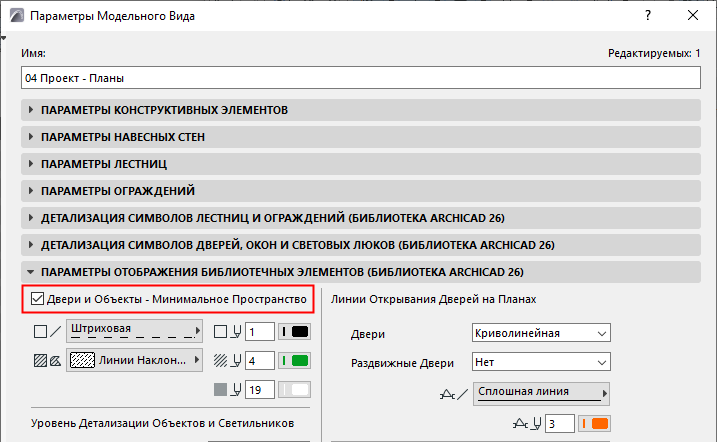
Task: Open the Раздвижные Двери dropdown set to Нет
Action: 541,362
